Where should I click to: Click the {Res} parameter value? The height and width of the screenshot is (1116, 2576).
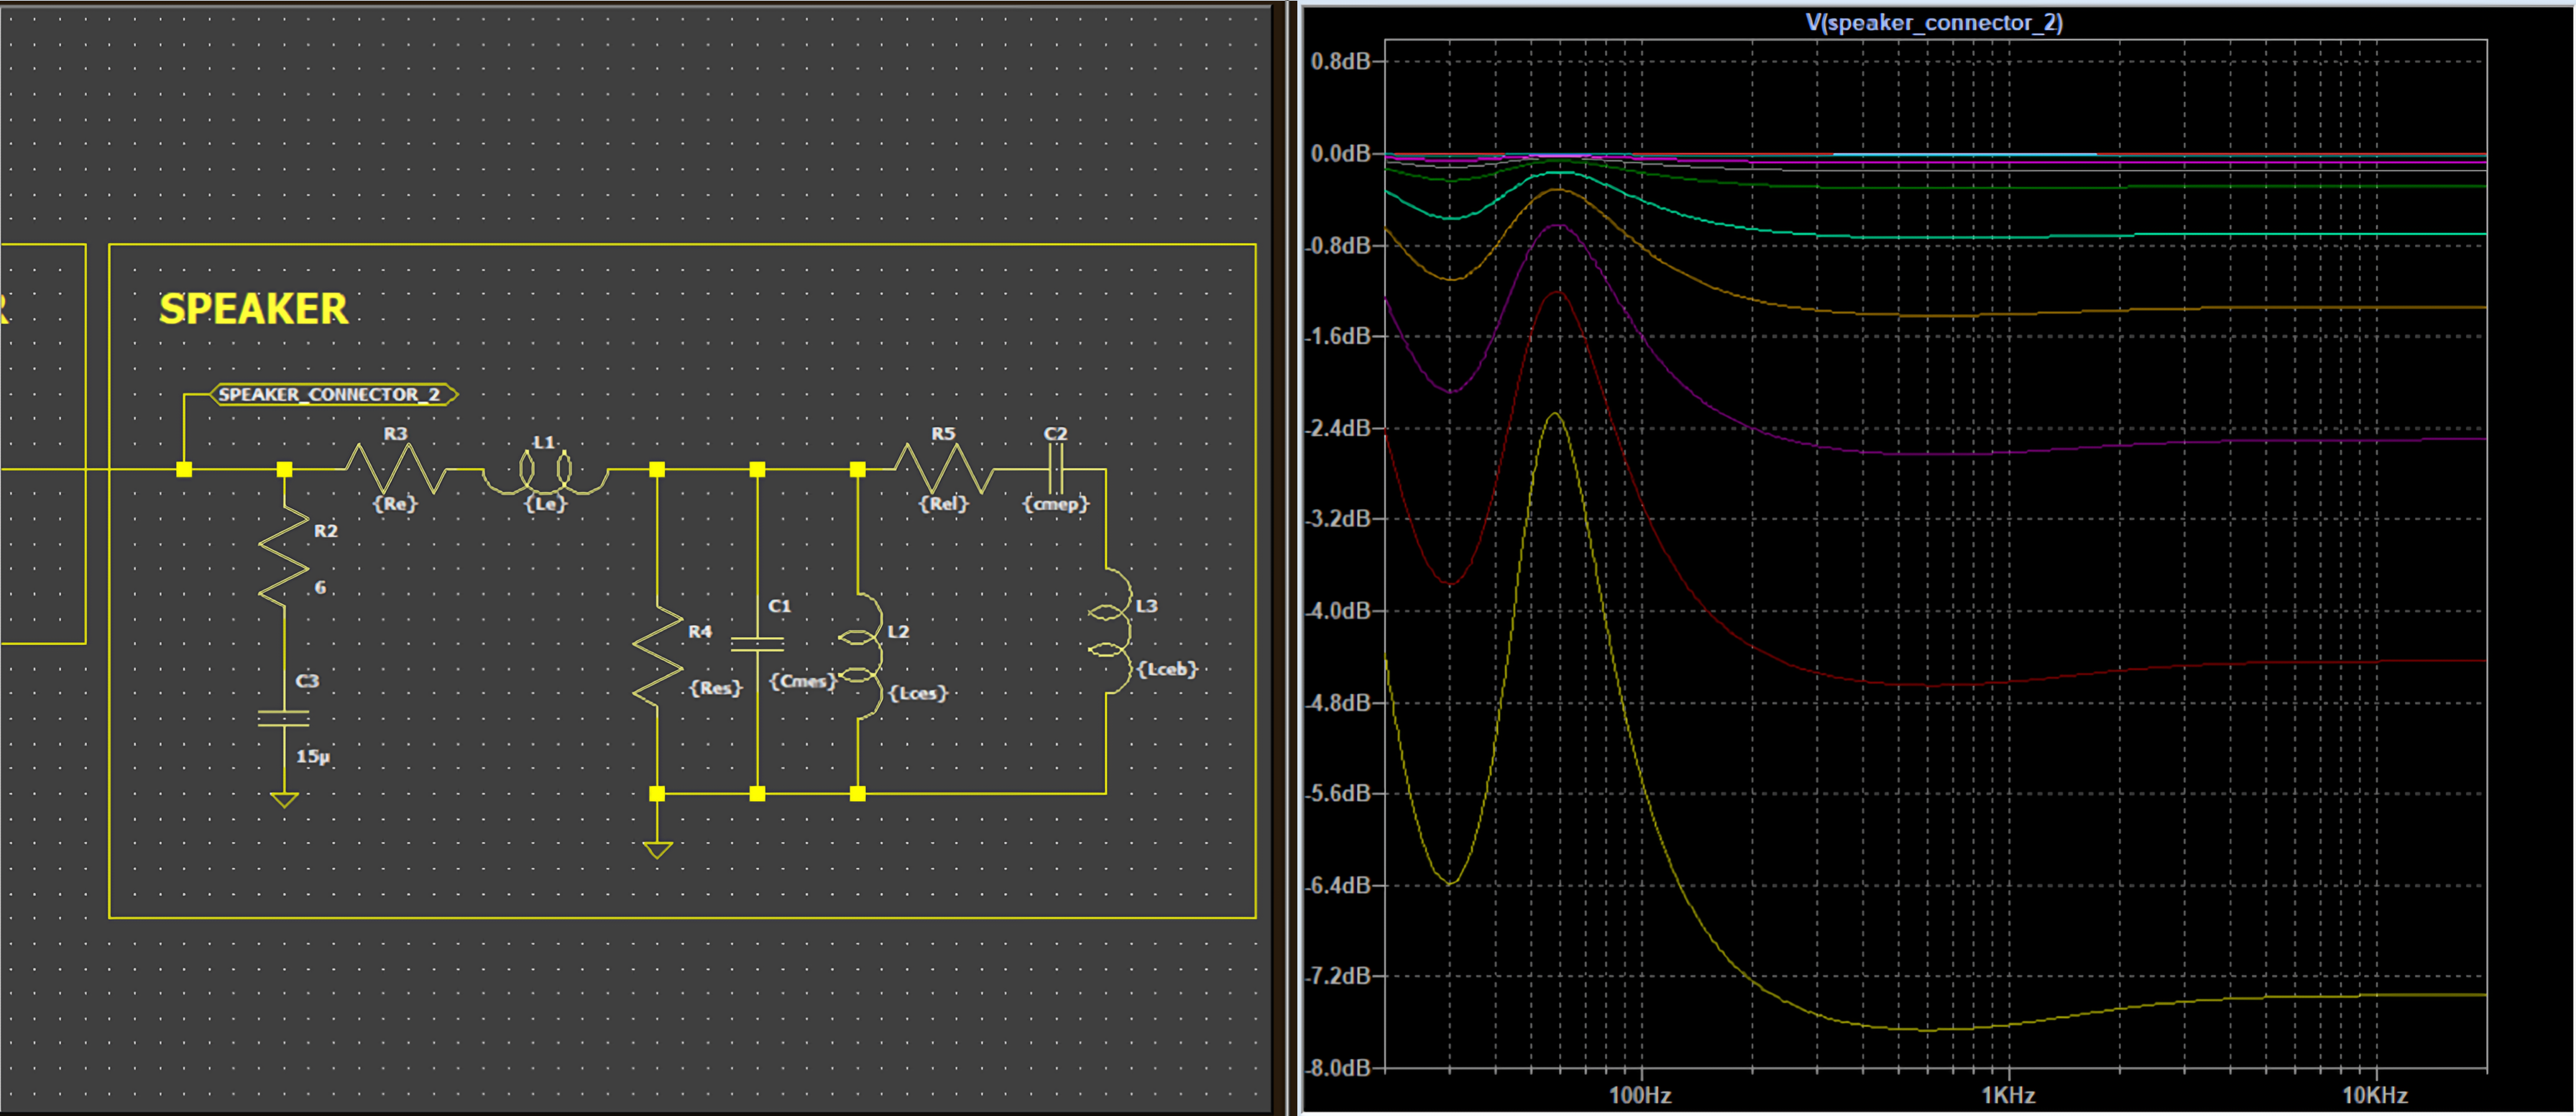tap(716, 688)
